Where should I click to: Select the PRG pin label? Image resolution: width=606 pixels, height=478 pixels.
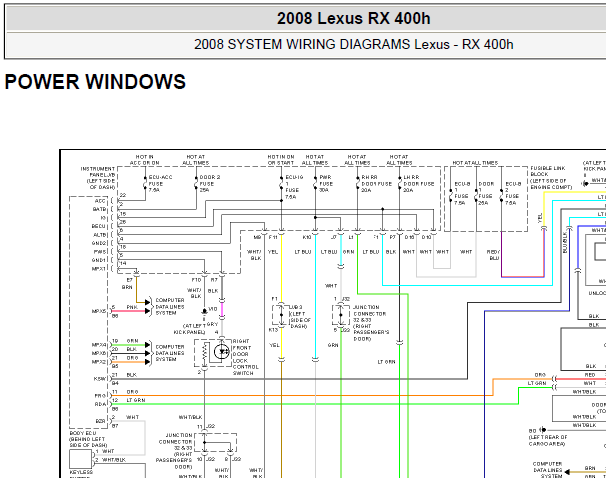click(100, 396)
